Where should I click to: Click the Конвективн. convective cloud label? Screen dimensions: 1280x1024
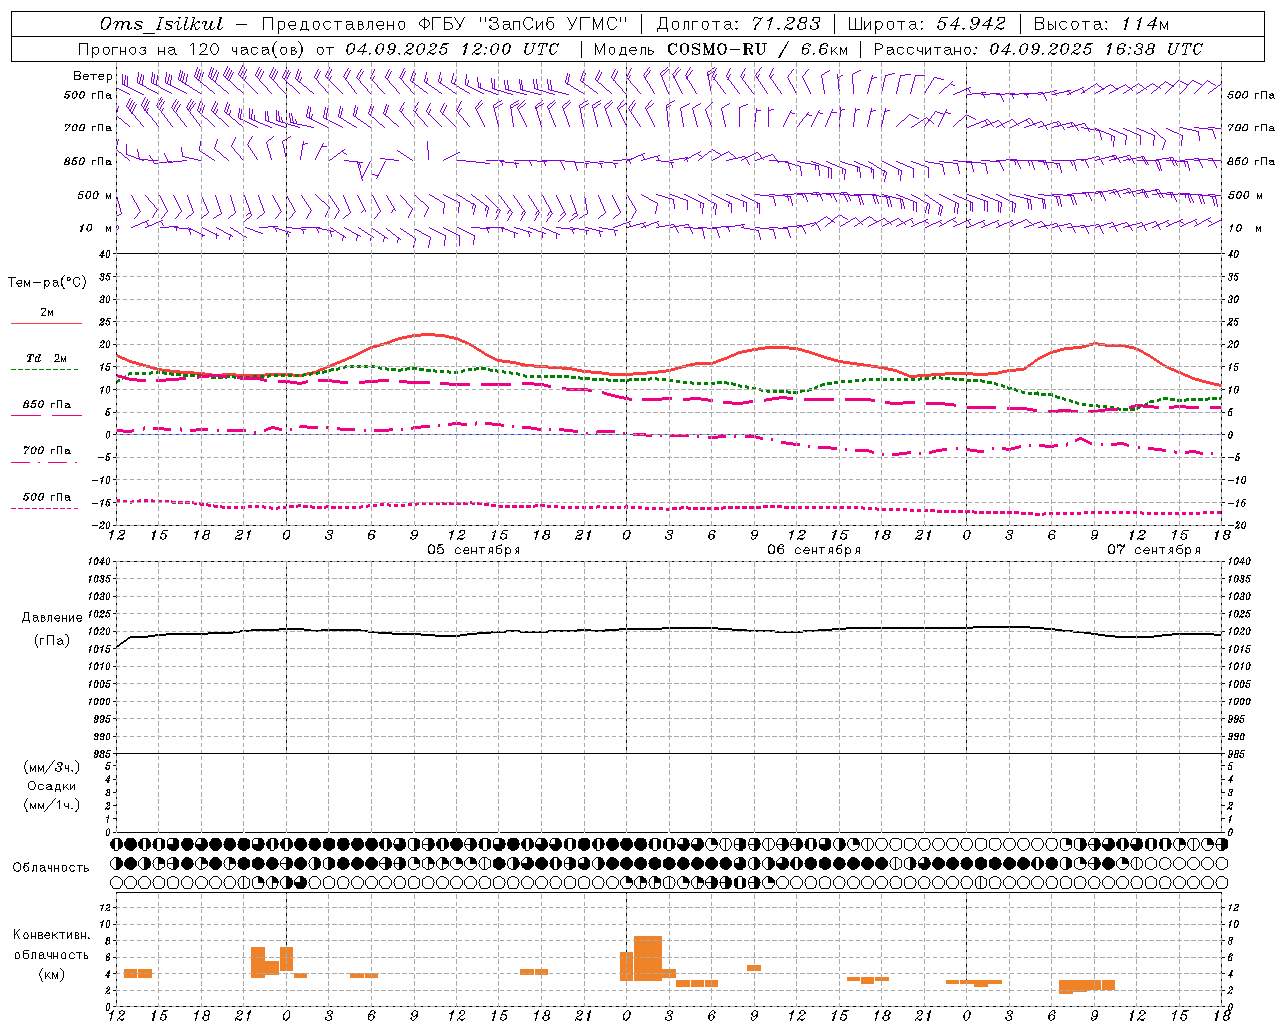coord(51,935)
